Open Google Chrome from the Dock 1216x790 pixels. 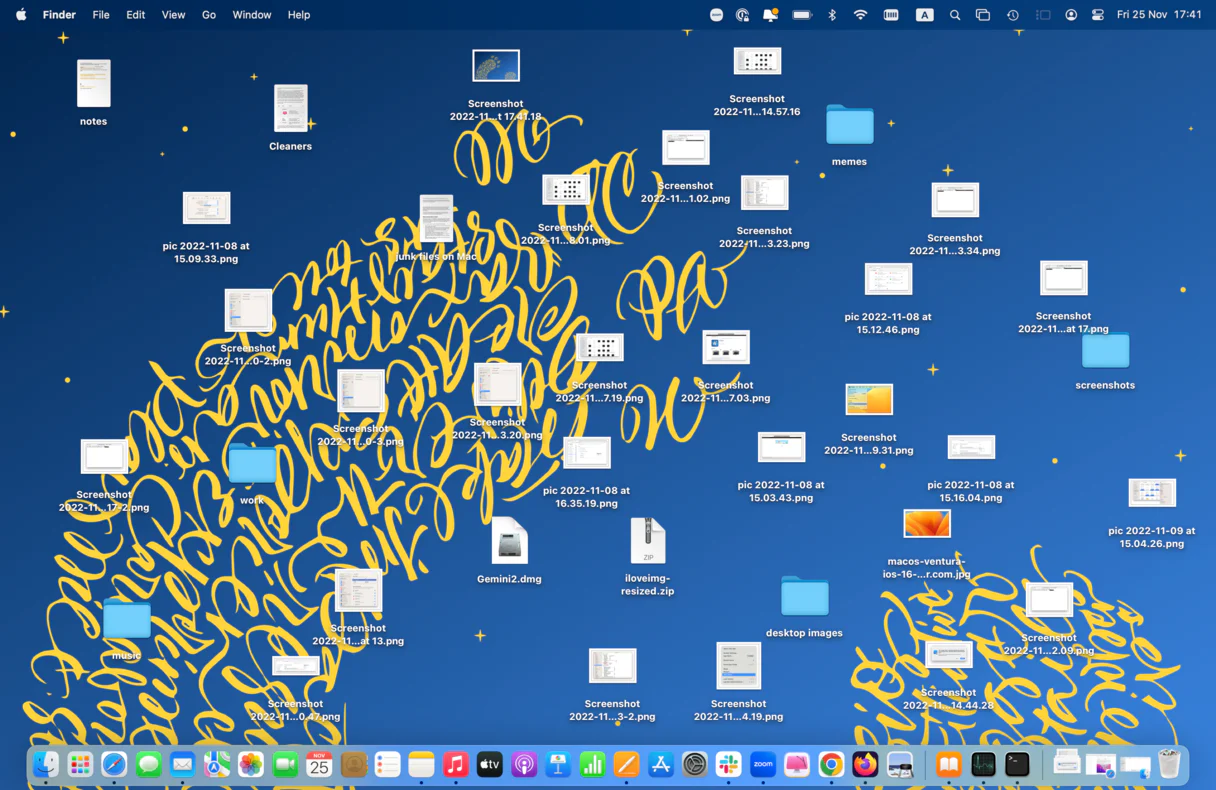point(830,764)
